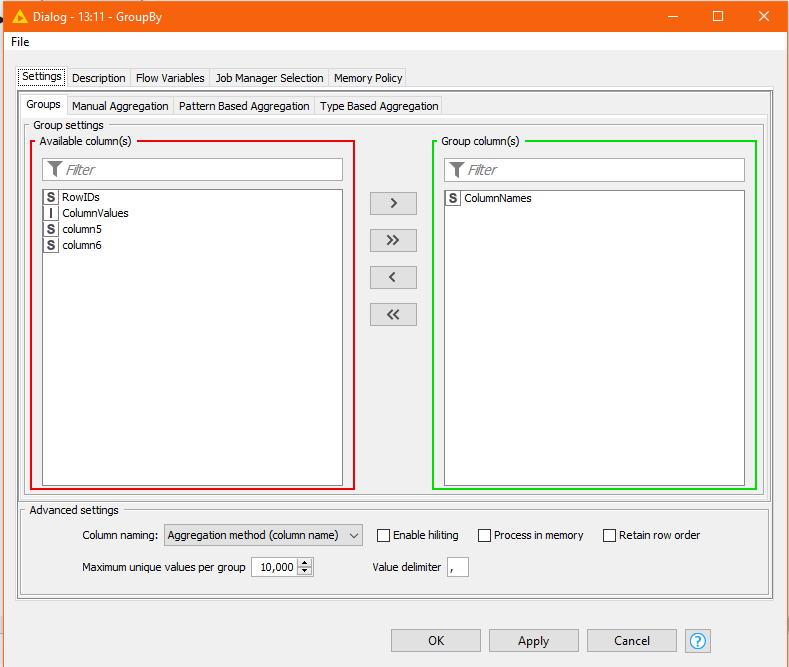Image resolution: width=789 pixels, height=667 pixels.
Task: Toggle Process in memory checkbox
Action: [484, 535]
